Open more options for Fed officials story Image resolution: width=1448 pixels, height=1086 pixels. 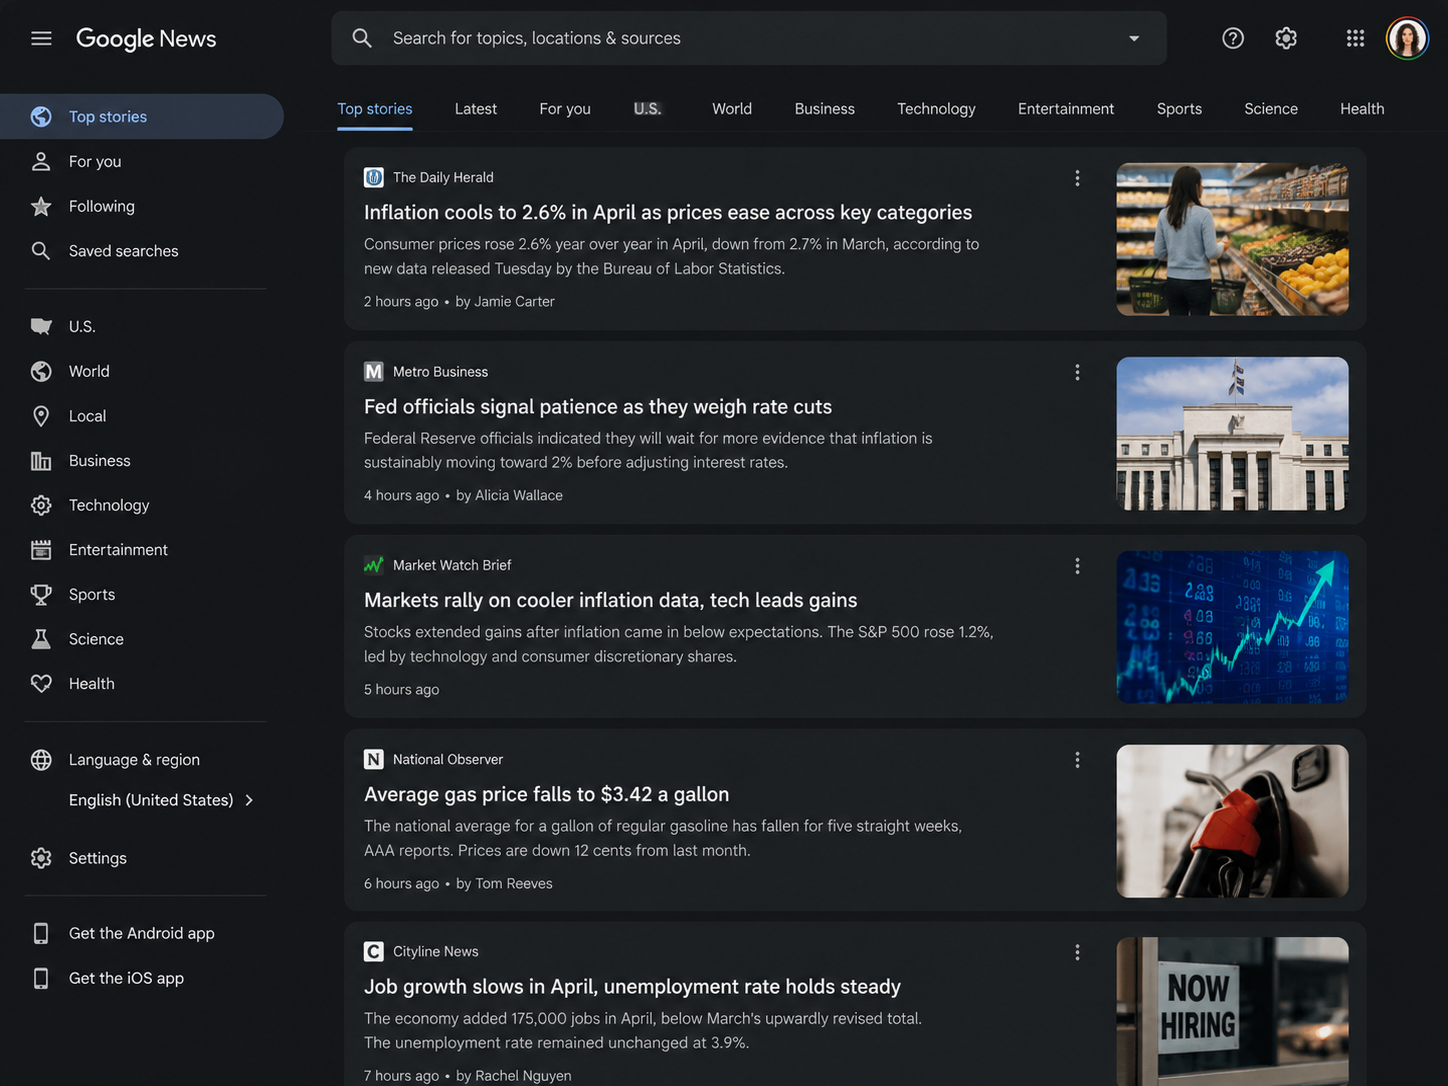click(1077, 372)
